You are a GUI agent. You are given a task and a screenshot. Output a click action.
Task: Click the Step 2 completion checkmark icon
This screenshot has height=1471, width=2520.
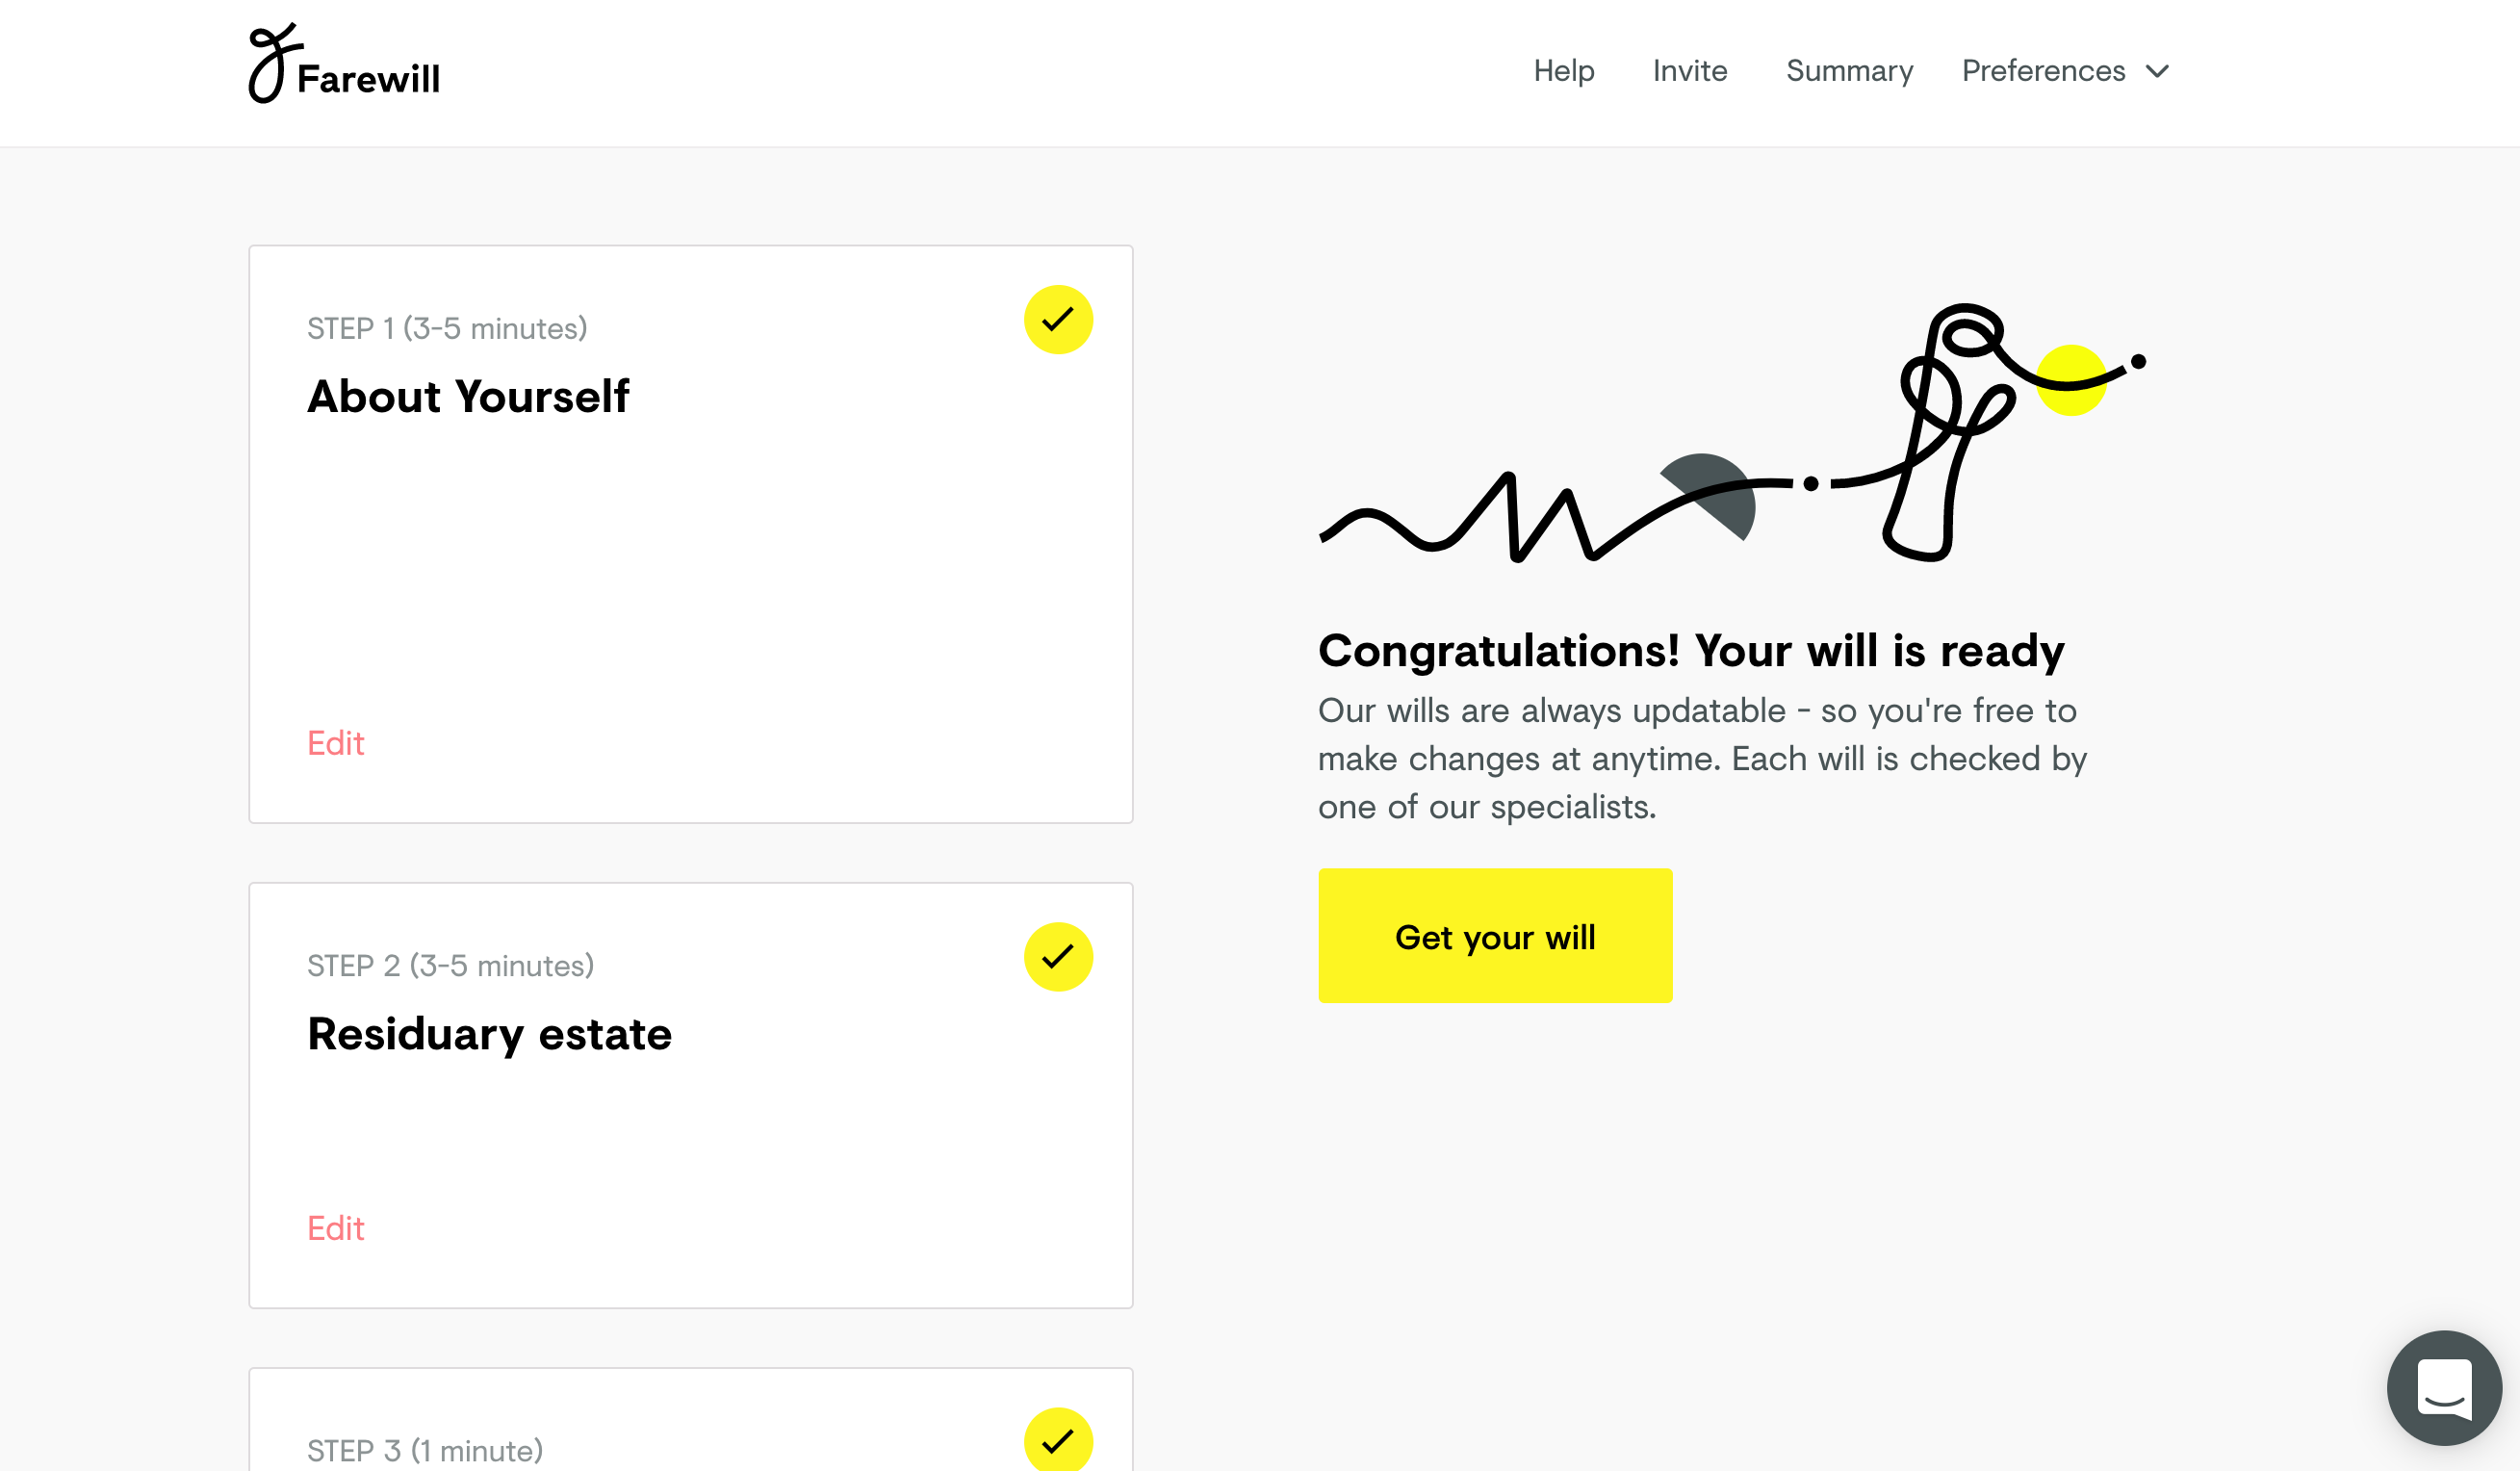coord(1057,956)
